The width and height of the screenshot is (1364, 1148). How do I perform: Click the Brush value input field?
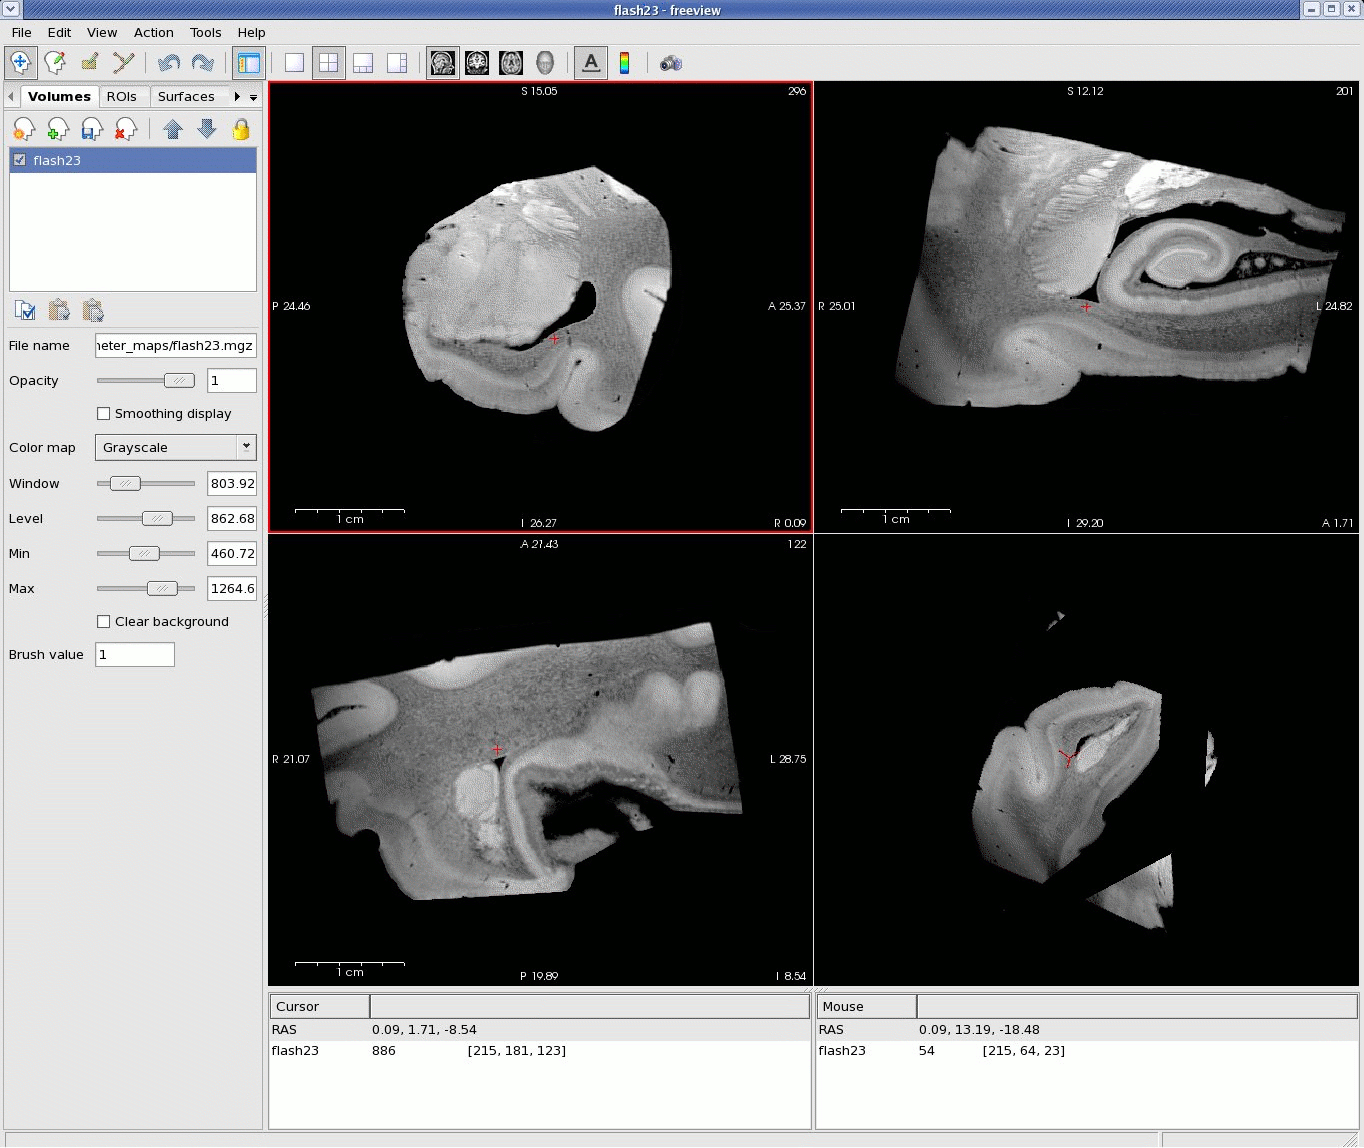[x=135, y=655]
